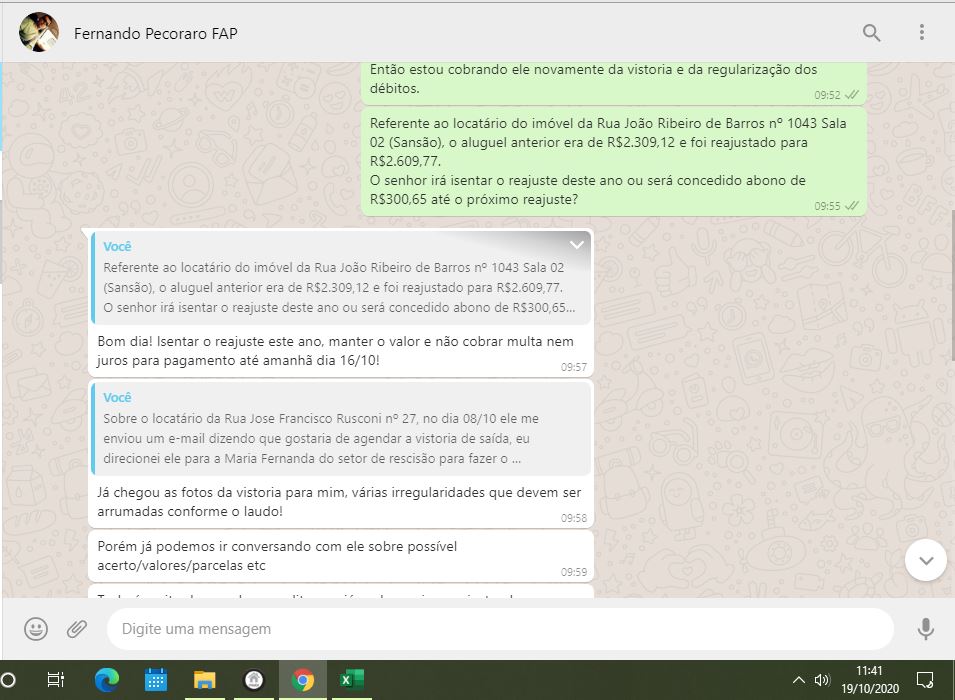Screen dimensions: 955x700
Task: Click the attach file paperclip icon
Action: pyautogui.click(x=77, y=629)
